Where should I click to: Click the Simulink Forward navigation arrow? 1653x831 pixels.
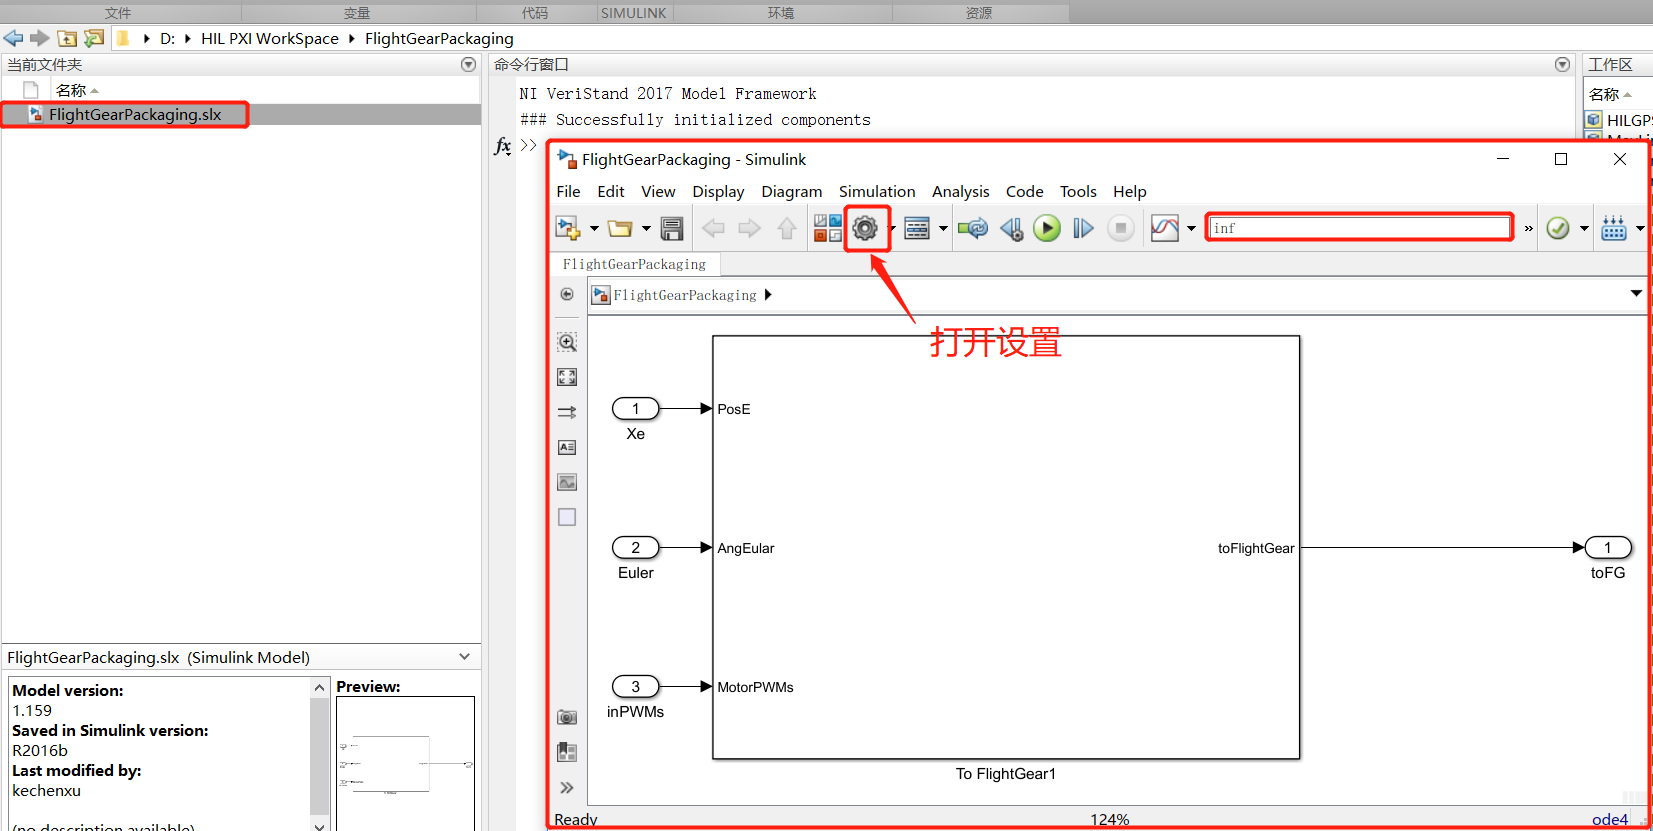(x=749, y=228)
